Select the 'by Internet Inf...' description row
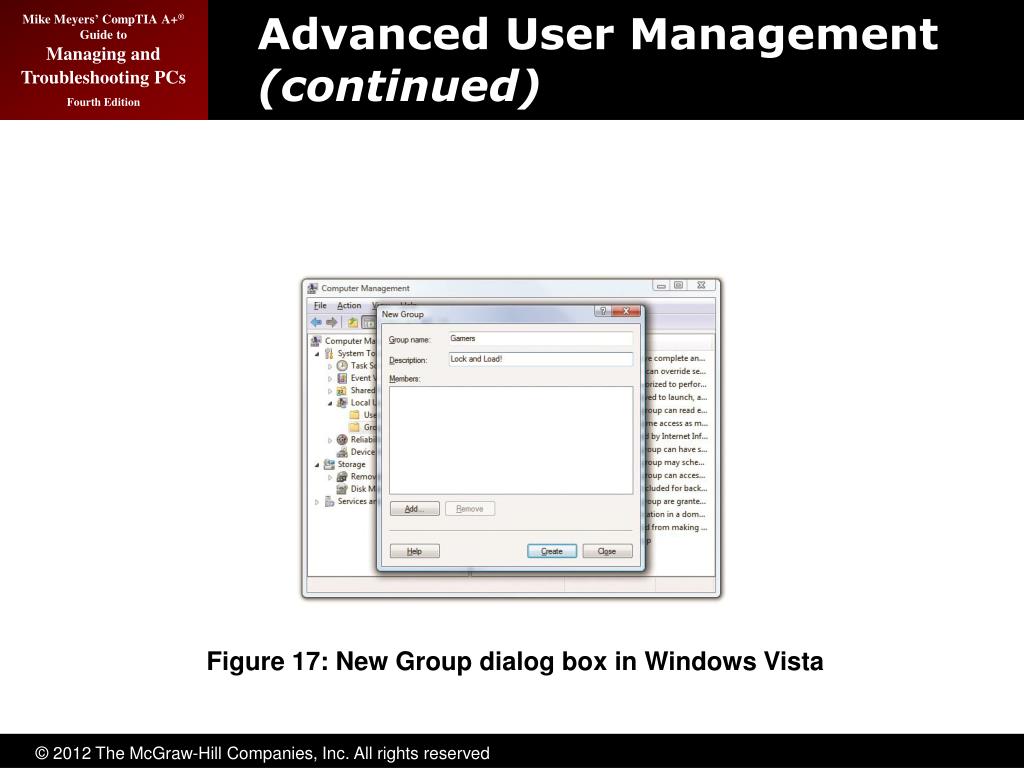 click(x=677, y=436)
